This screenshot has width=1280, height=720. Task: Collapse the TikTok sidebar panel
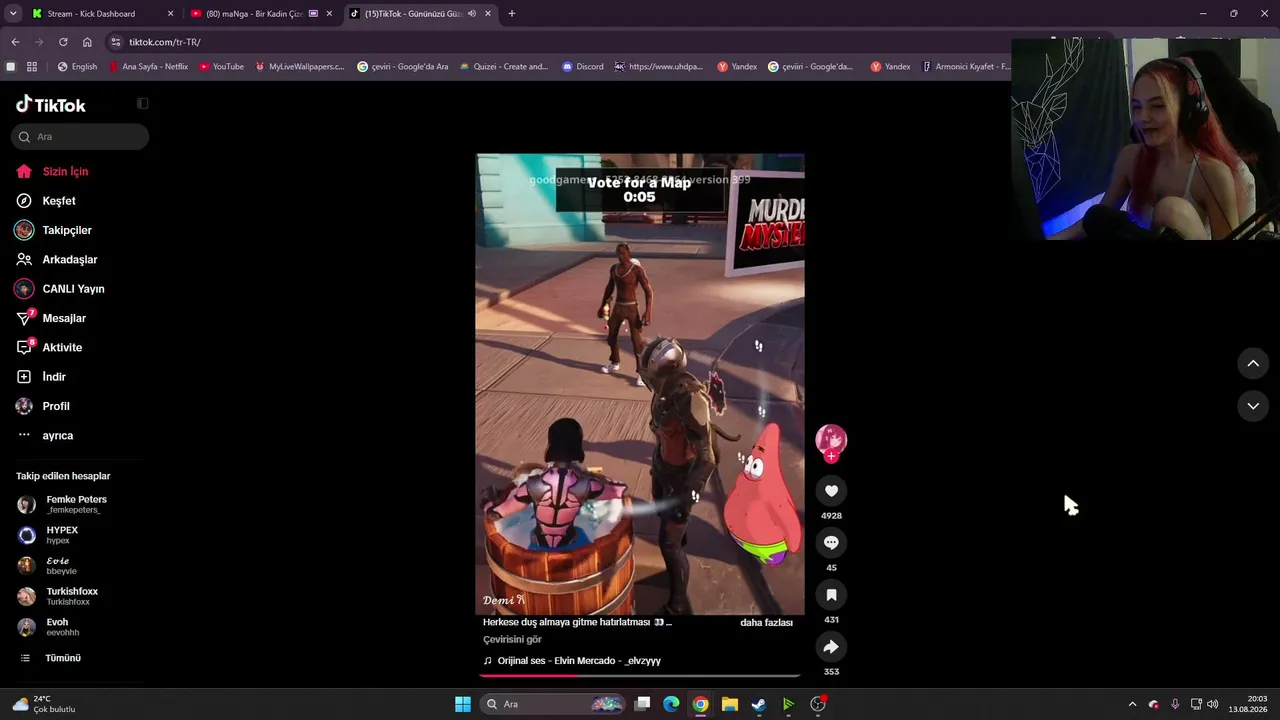pyautogui.click(x=142, y=104)
